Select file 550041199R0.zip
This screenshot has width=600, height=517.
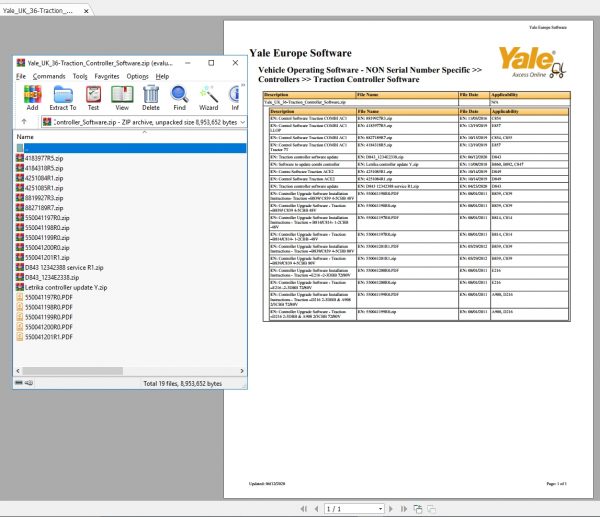[x=43, y=238]
